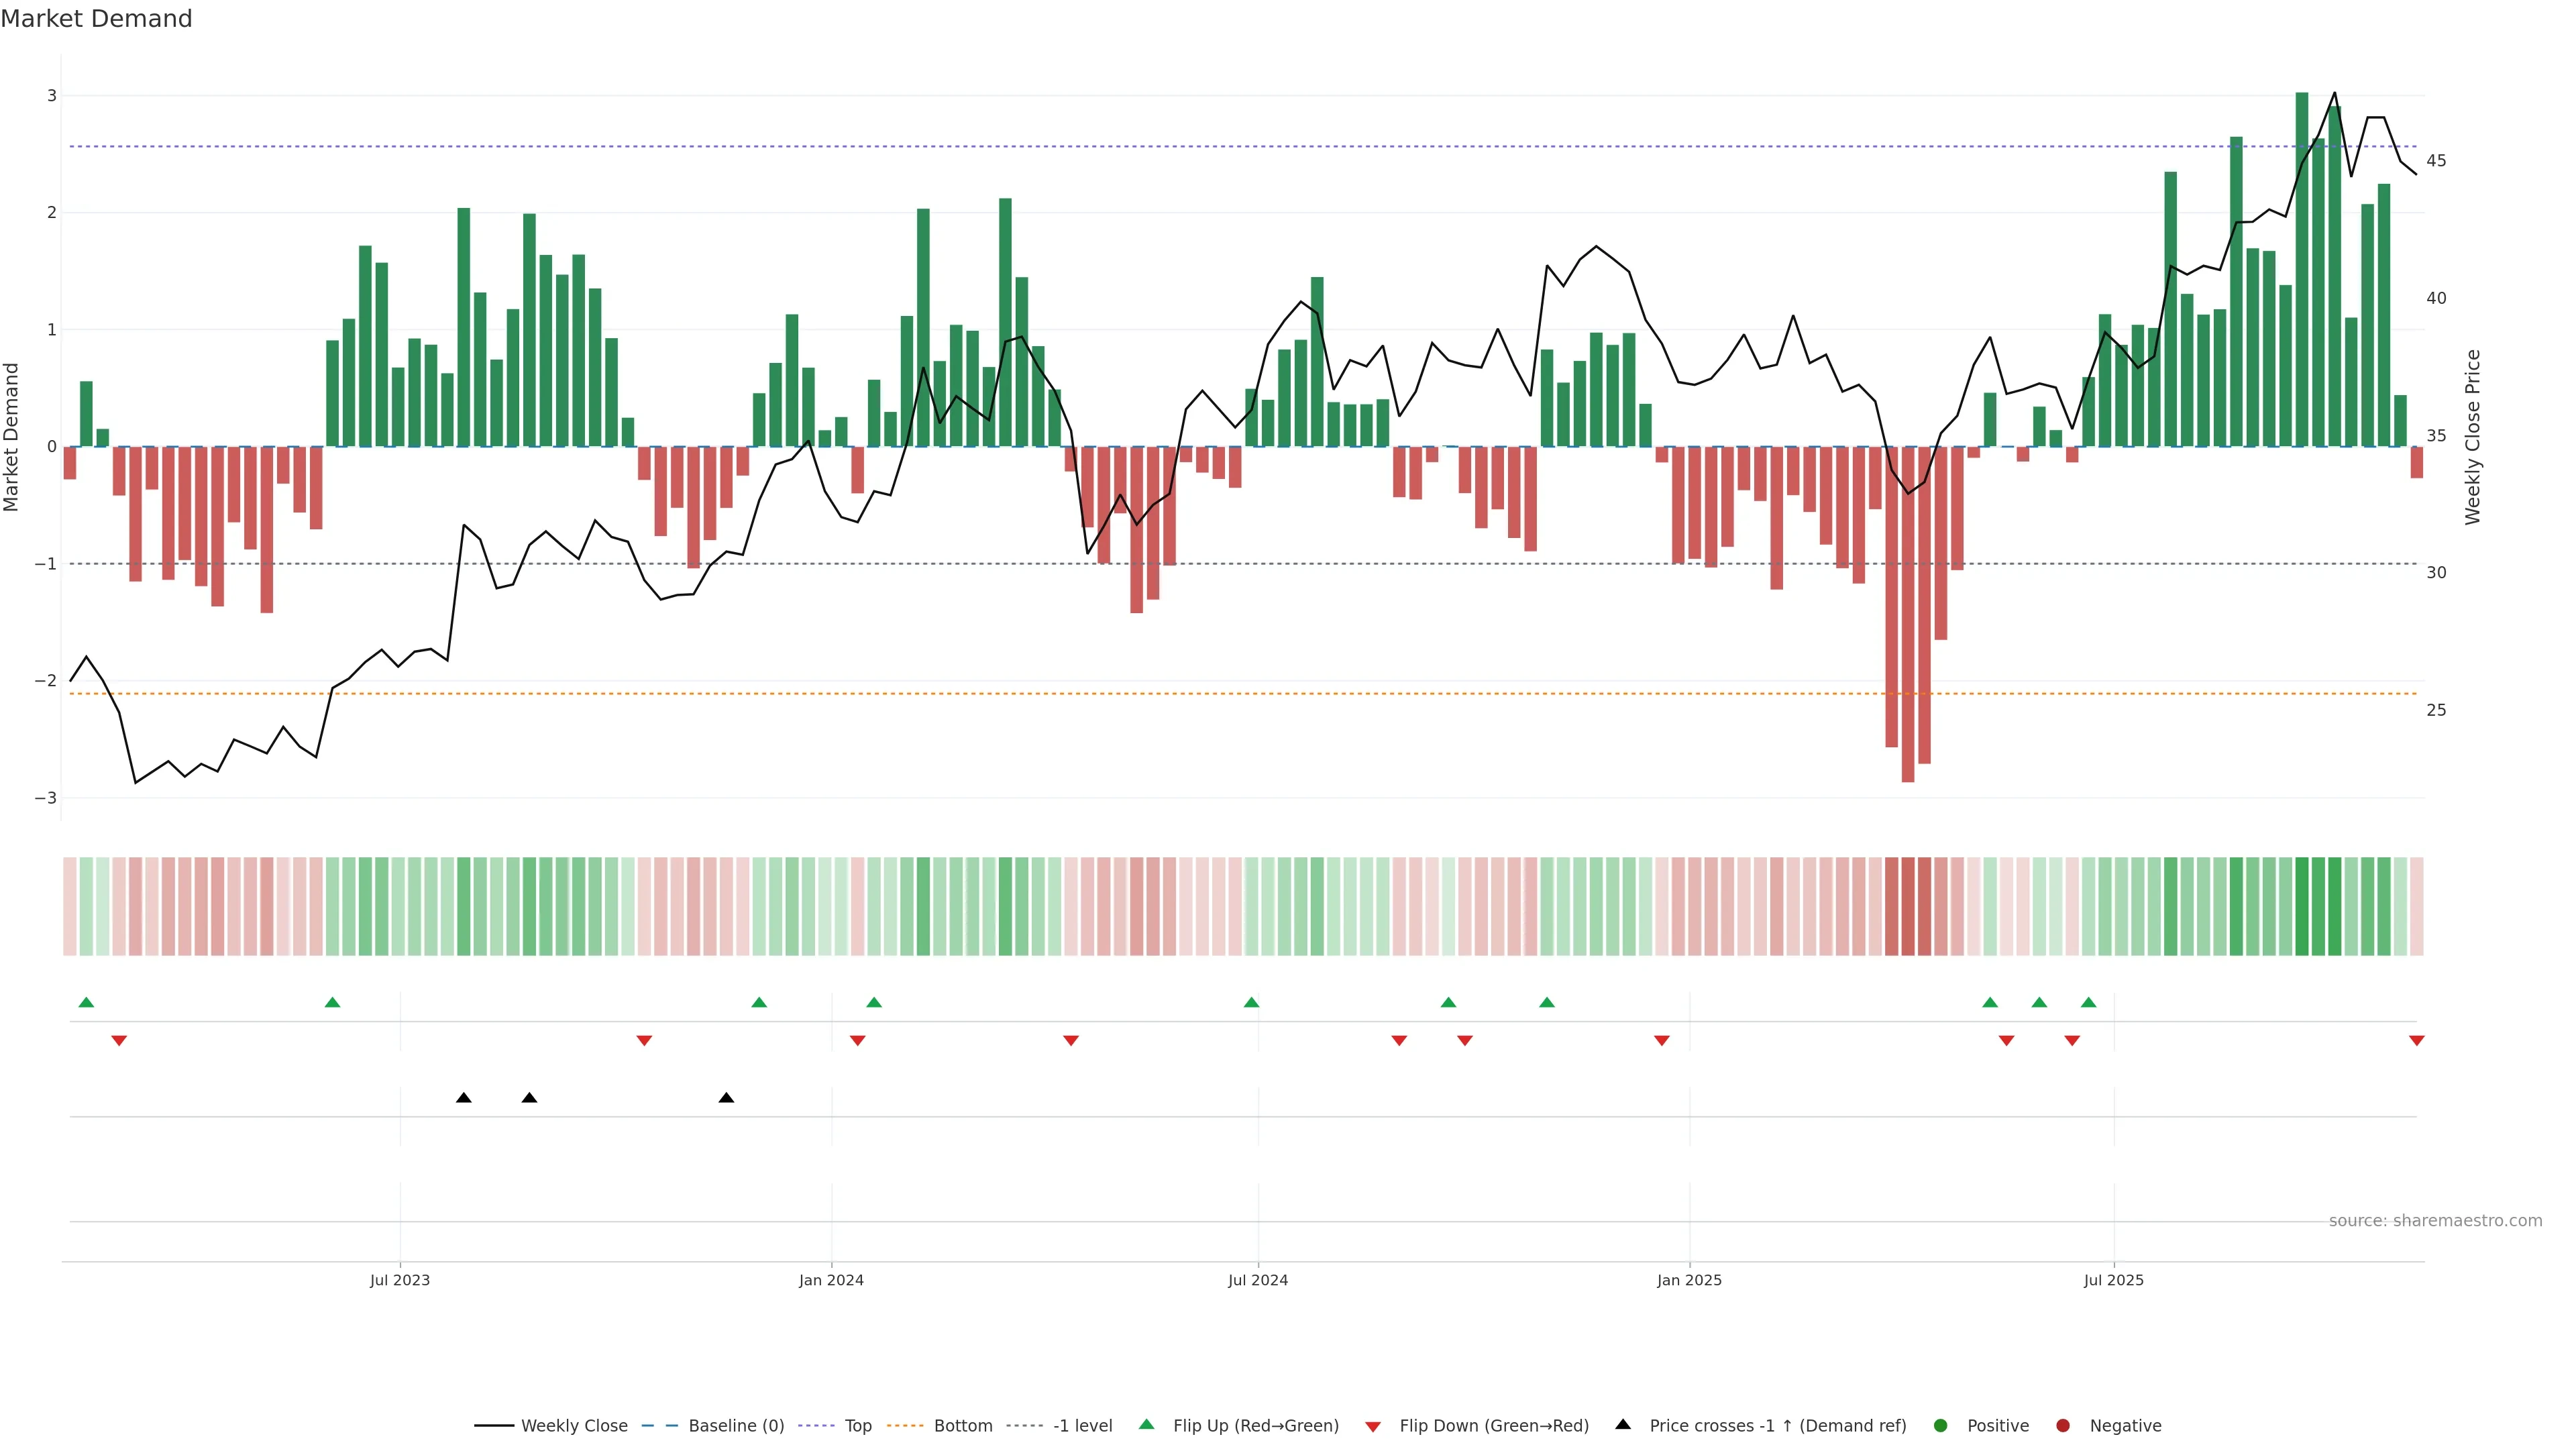Click the green Positive legend circle

pos(1940,1425)
